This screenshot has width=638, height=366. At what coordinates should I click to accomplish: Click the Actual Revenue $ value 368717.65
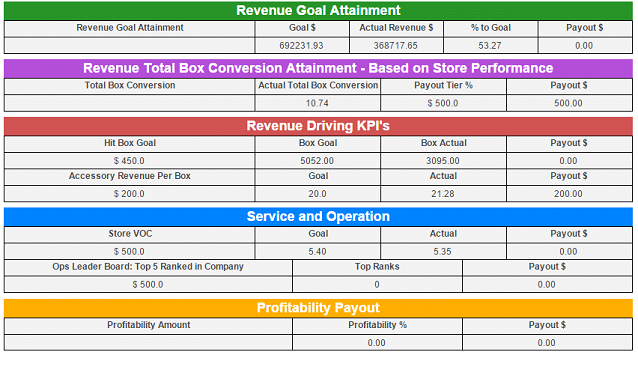click(396, 46)
